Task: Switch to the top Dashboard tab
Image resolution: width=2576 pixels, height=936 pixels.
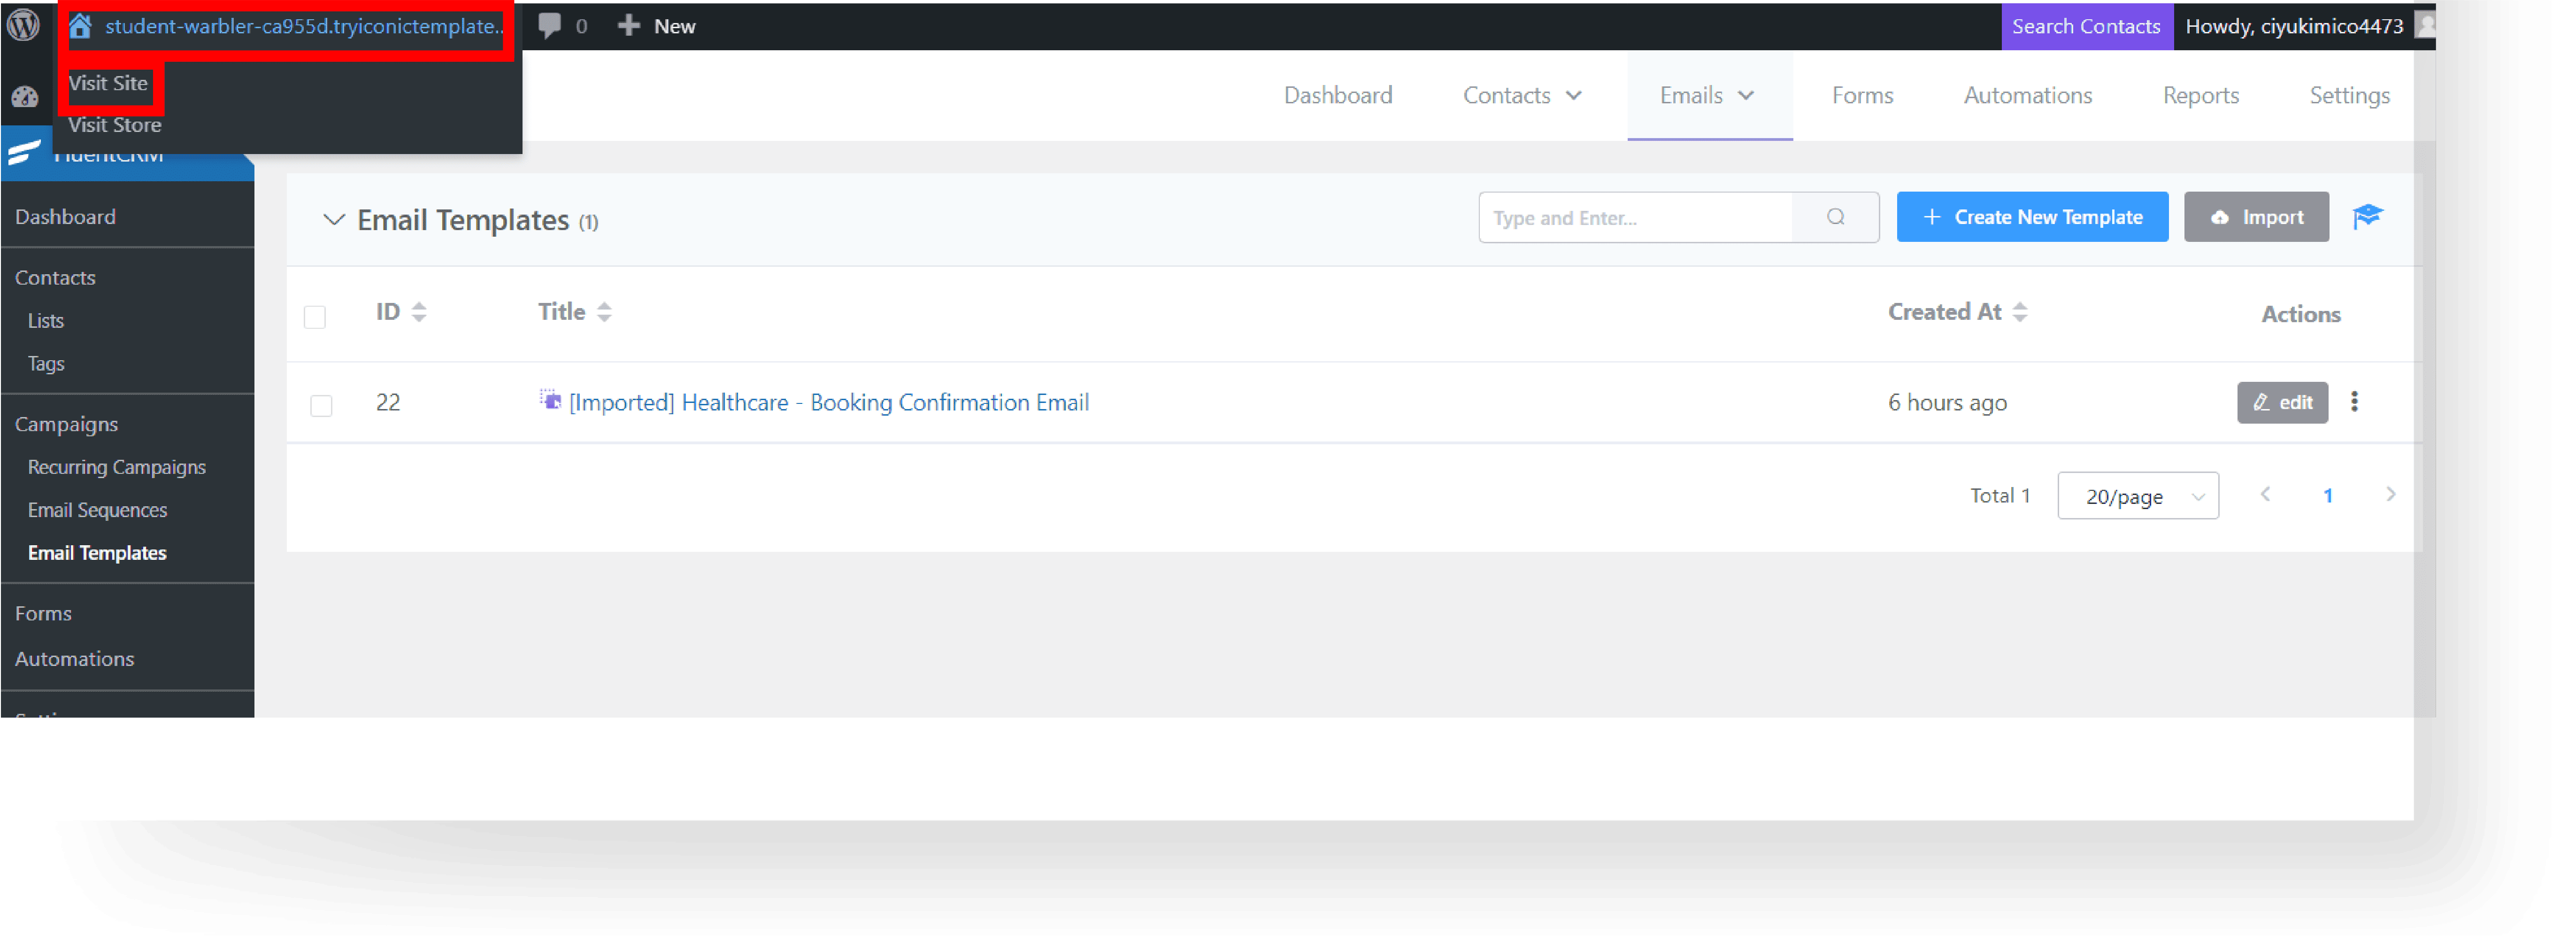Action: point(1338,95)
